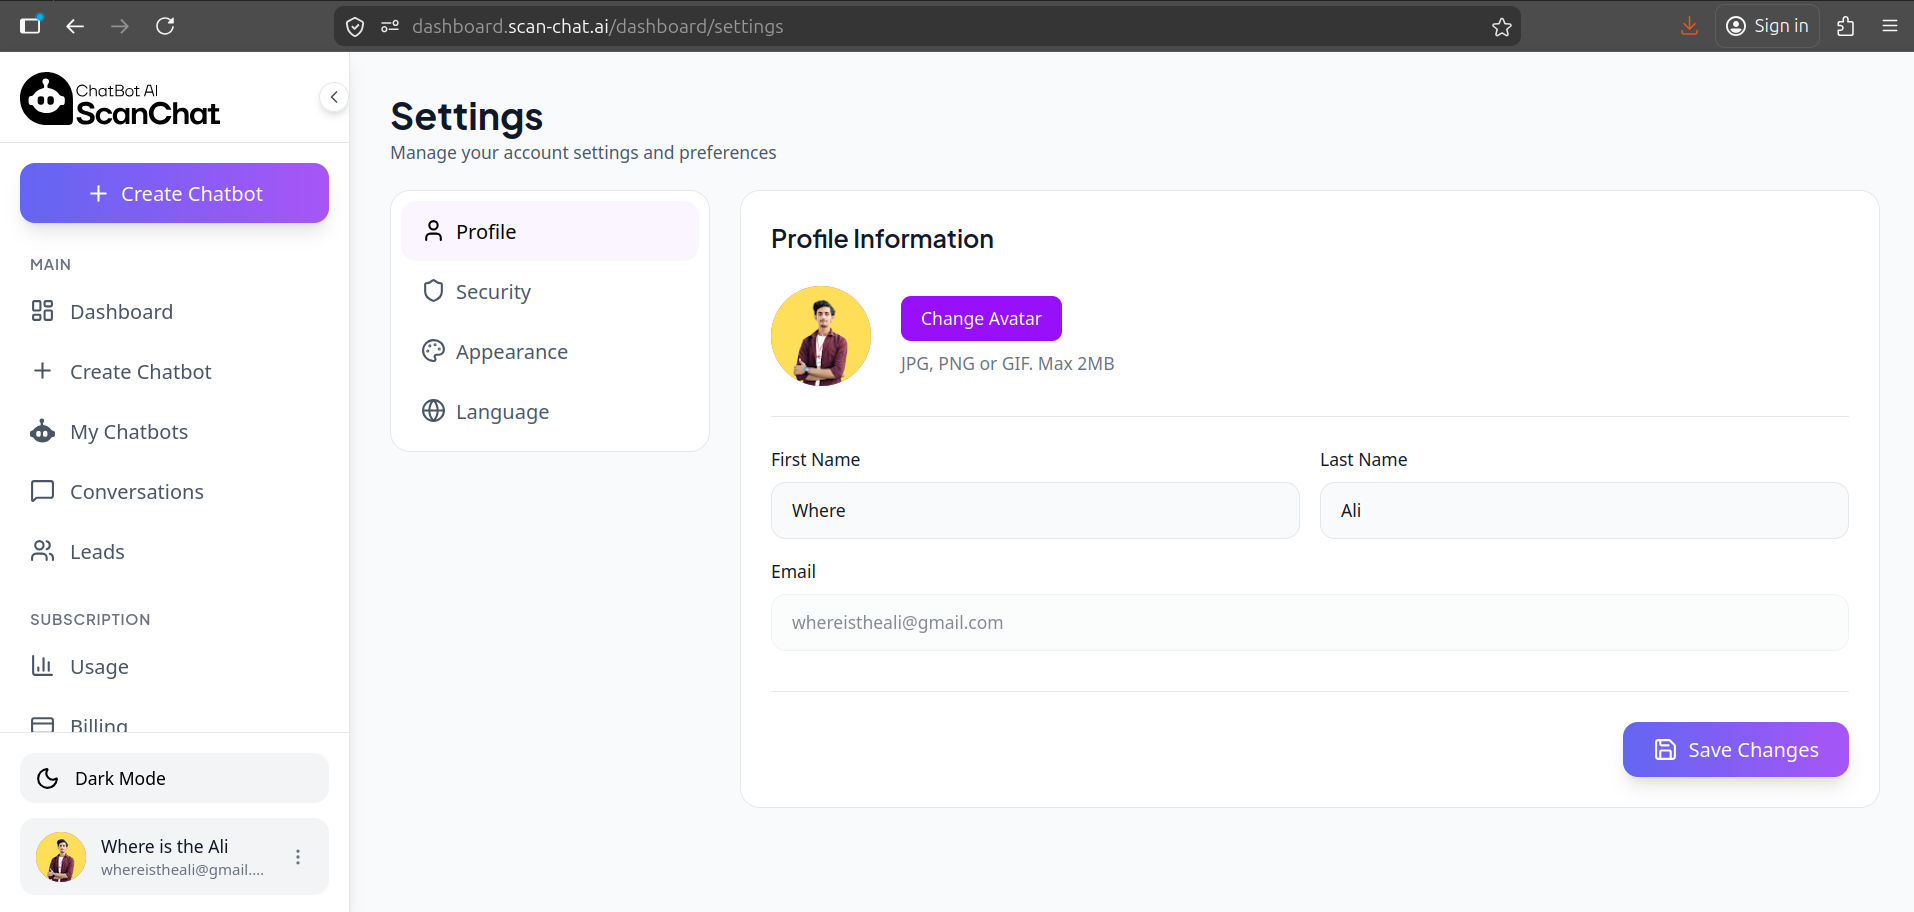Screen dimensions: 1914x912
Task: Click the Appearance palette icon
Action: point(433,351)
